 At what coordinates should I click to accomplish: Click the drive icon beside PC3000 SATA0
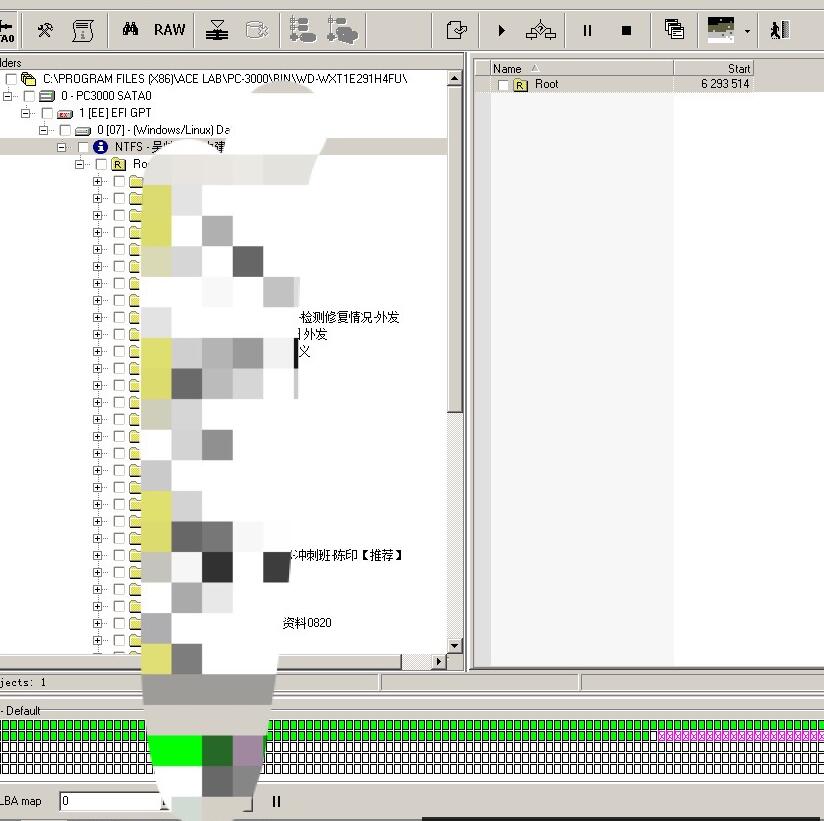47,96
